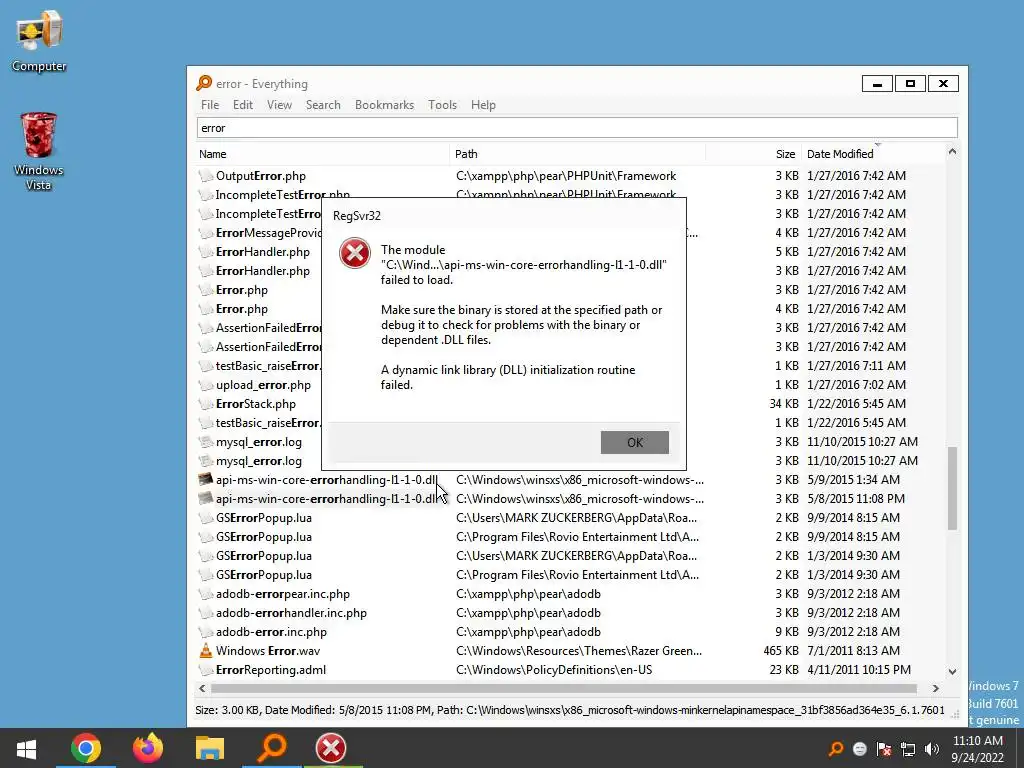
Task: Click date 7/1/2011 8:13 AM
Action: [853, 650]
